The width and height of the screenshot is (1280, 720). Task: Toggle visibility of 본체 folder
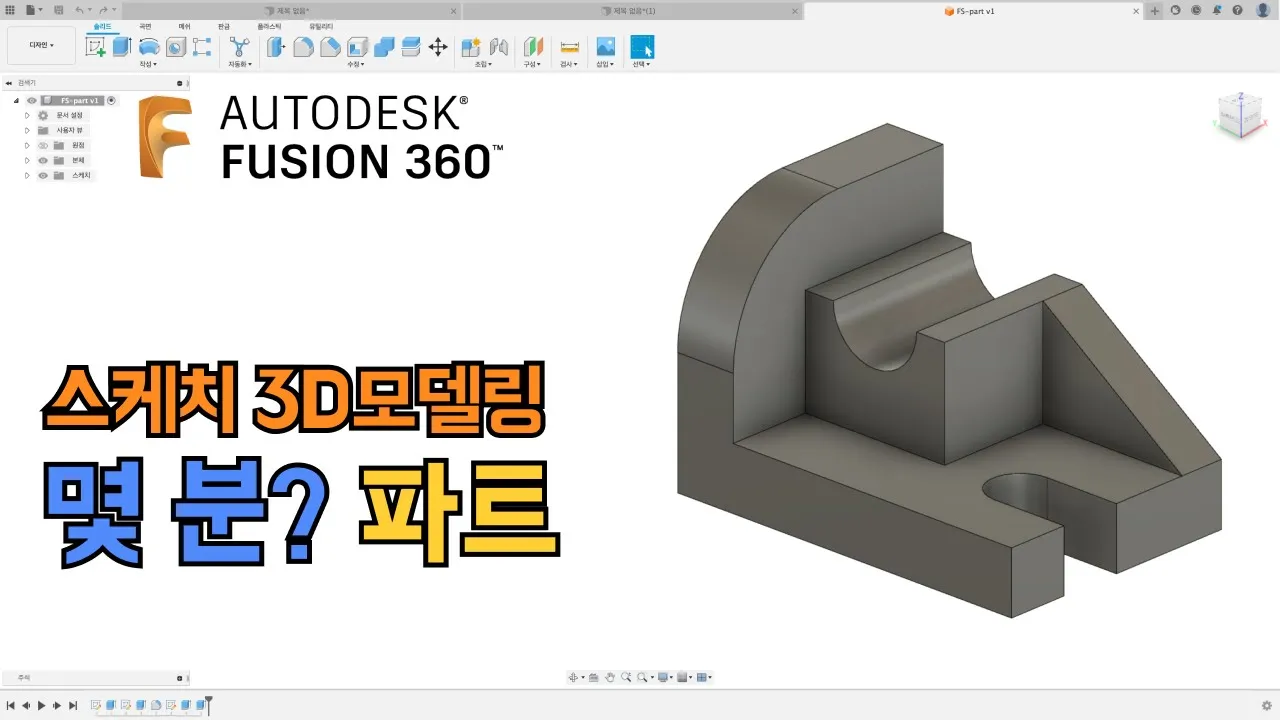coord(43,160)
